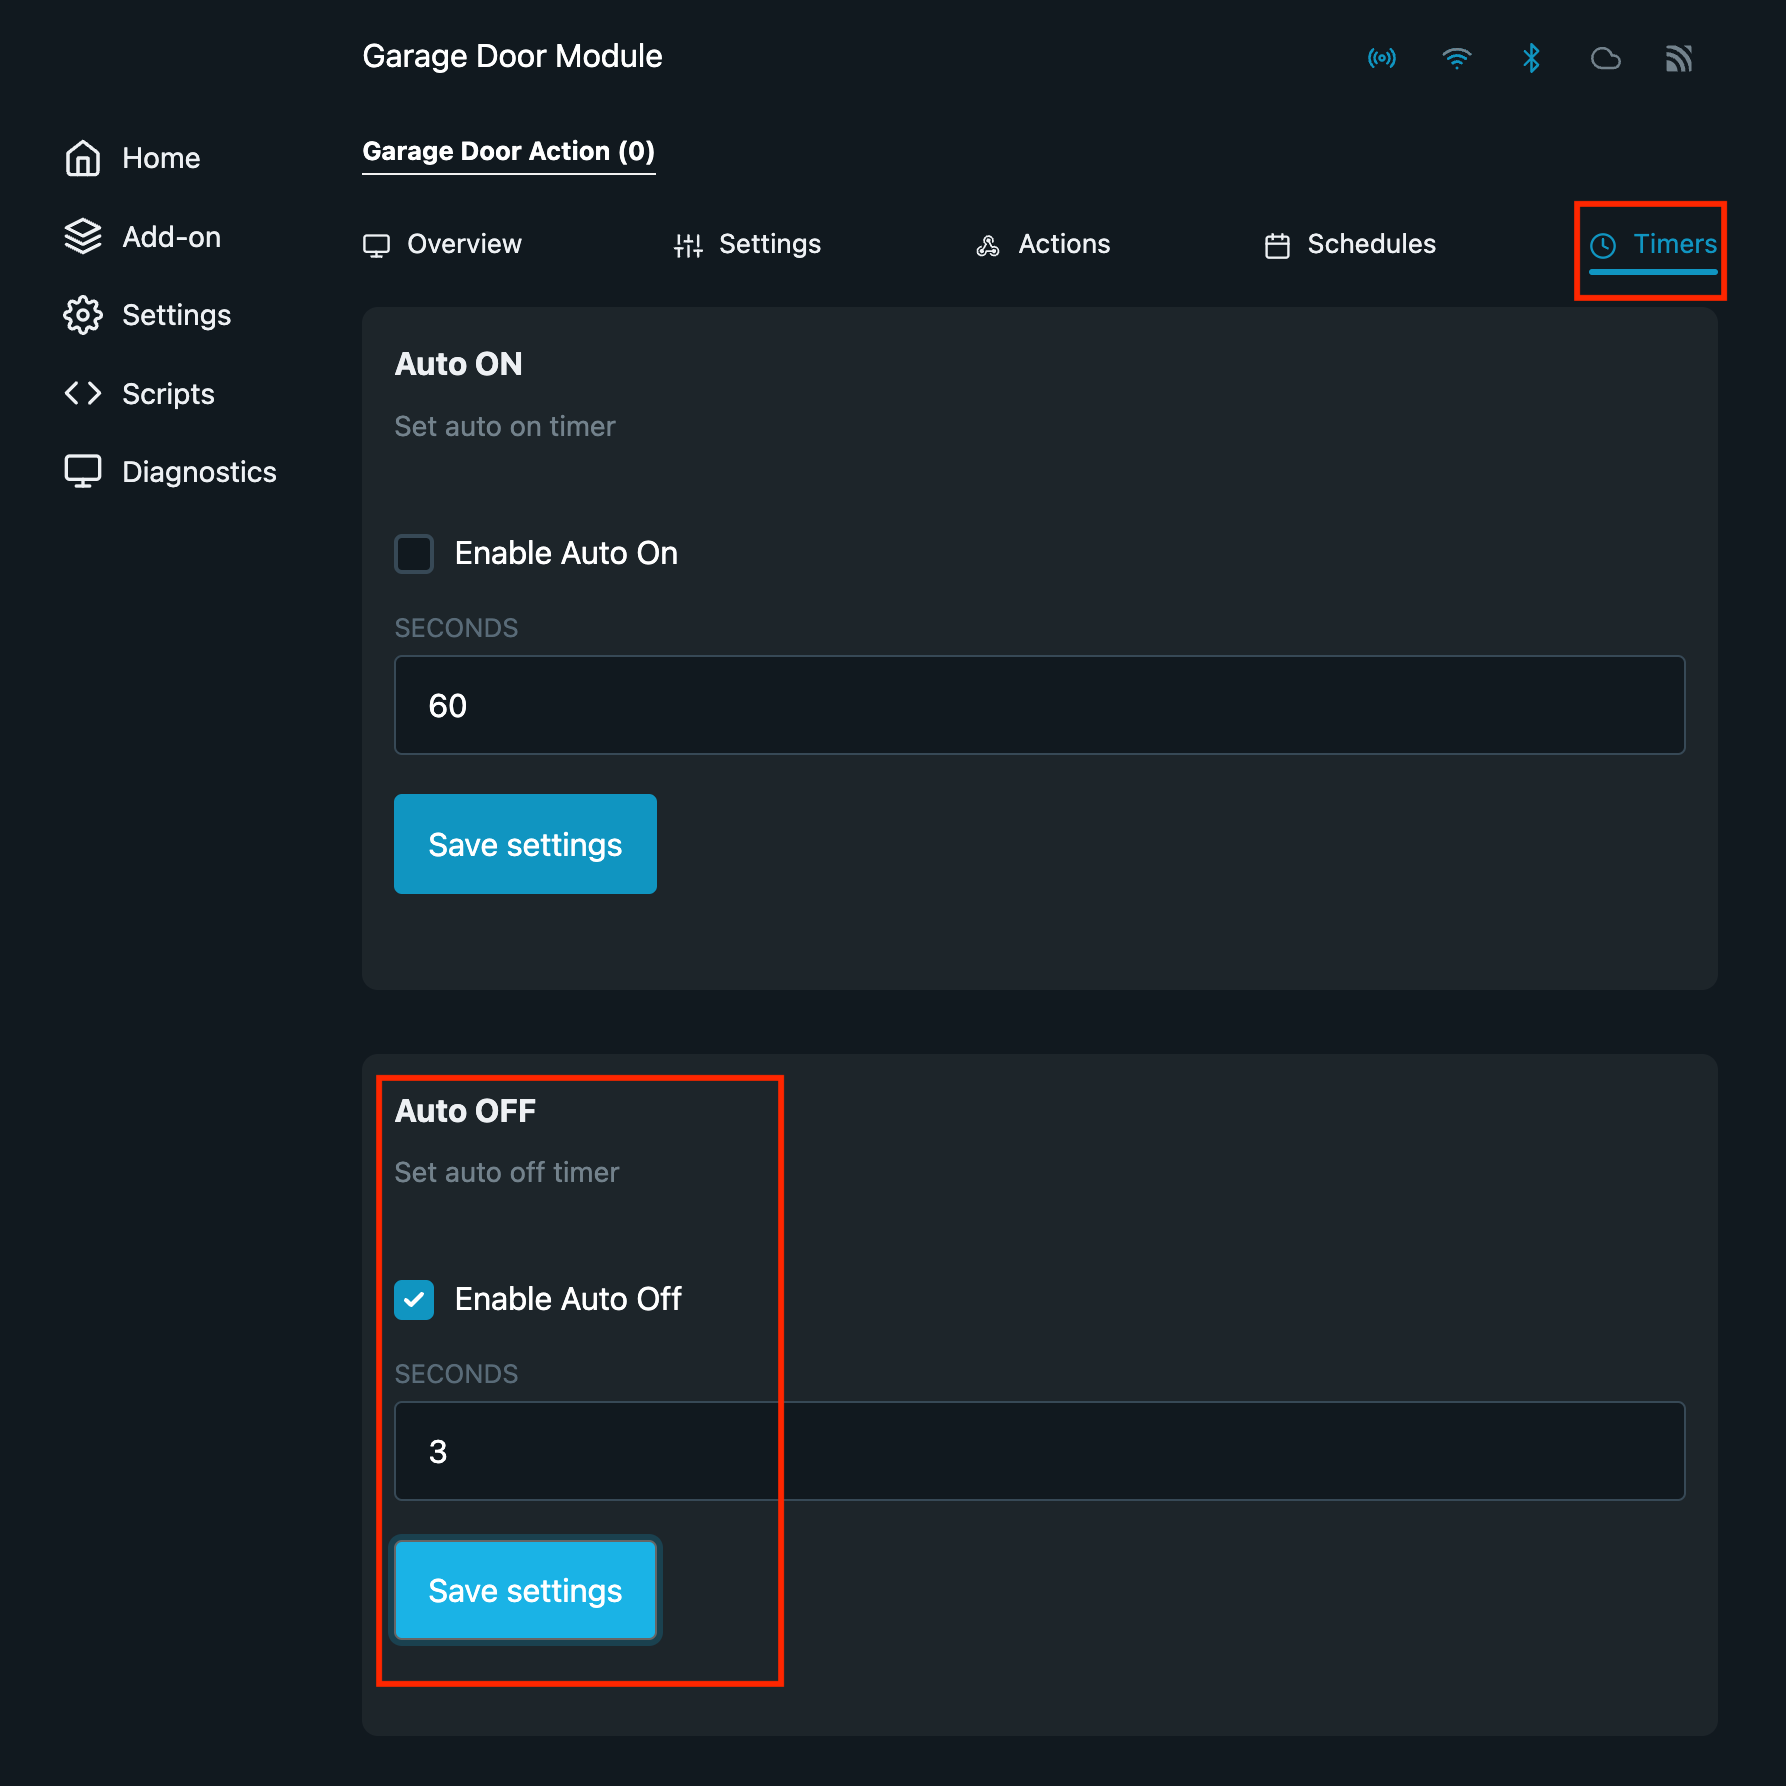Focus the Auto OFF seconds field
Viewport: 1786px width, 1786px height.
pyautogui.click(x=1039, y=1451)
